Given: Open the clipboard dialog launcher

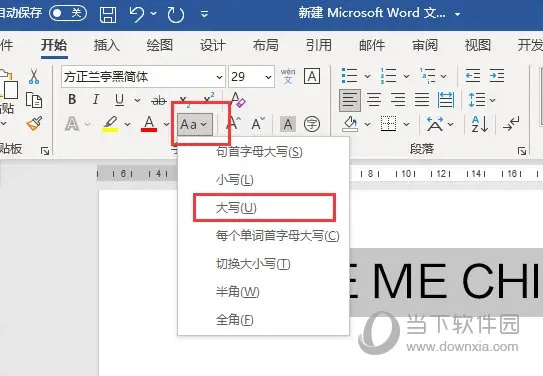Looking at the screenshot, I should [45, 151].
